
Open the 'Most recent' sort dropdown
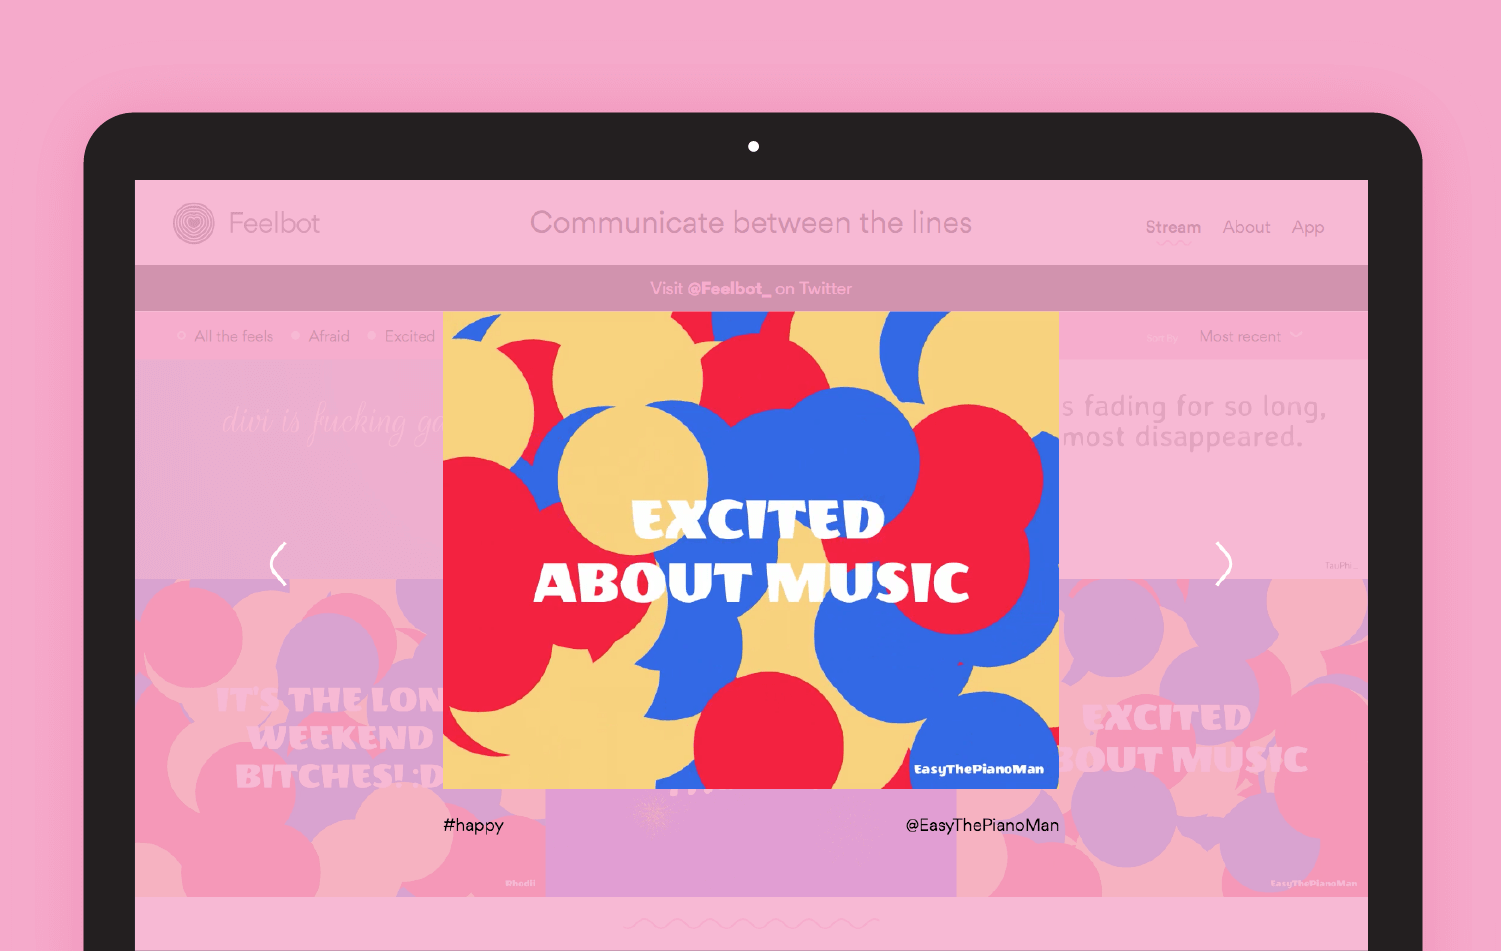[1251, 336]
